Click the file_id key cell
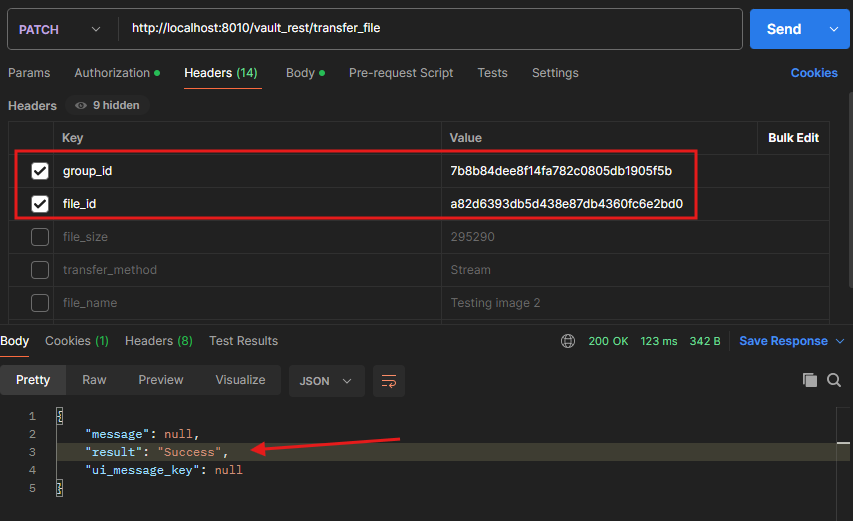This screenshot has height=521, width=853. coord(248,204)
